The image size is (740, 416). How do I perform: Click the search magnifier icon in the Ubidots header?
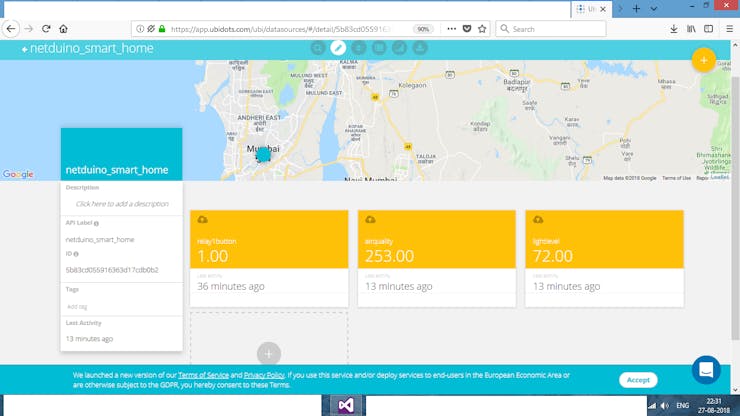tap(318, 48)
